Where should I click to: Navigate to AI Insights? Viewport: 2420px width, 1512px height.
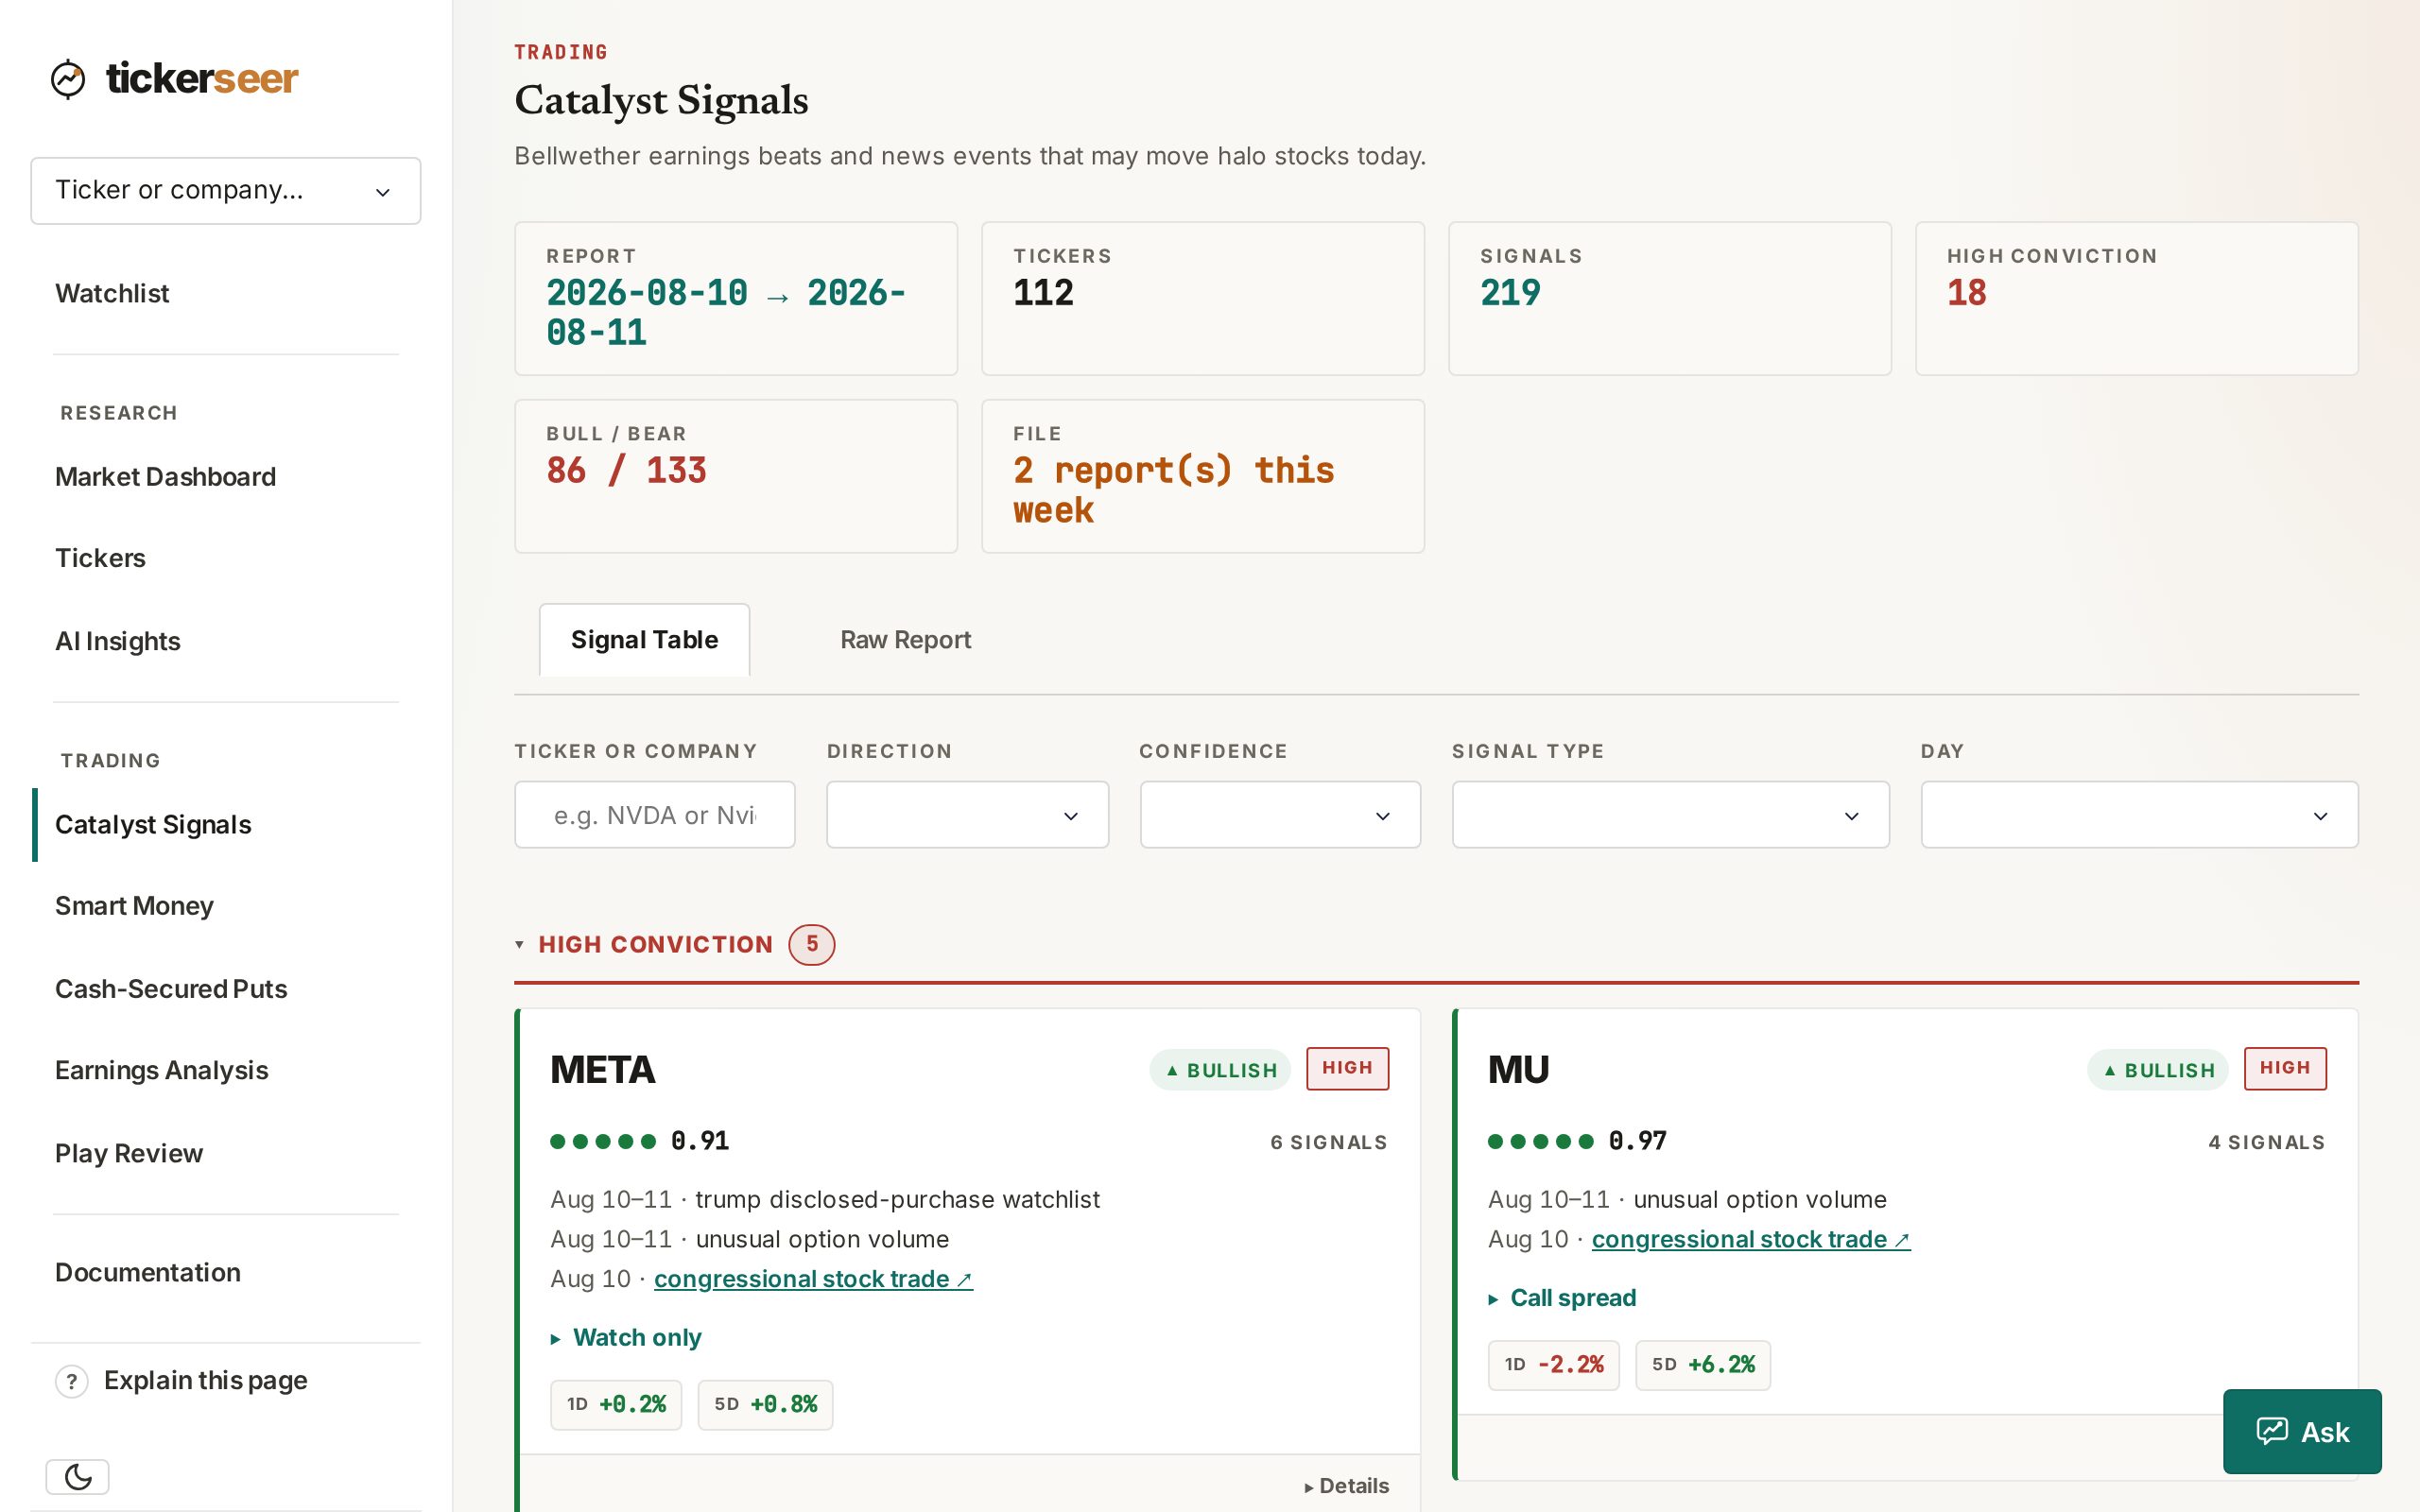point(118,641)
